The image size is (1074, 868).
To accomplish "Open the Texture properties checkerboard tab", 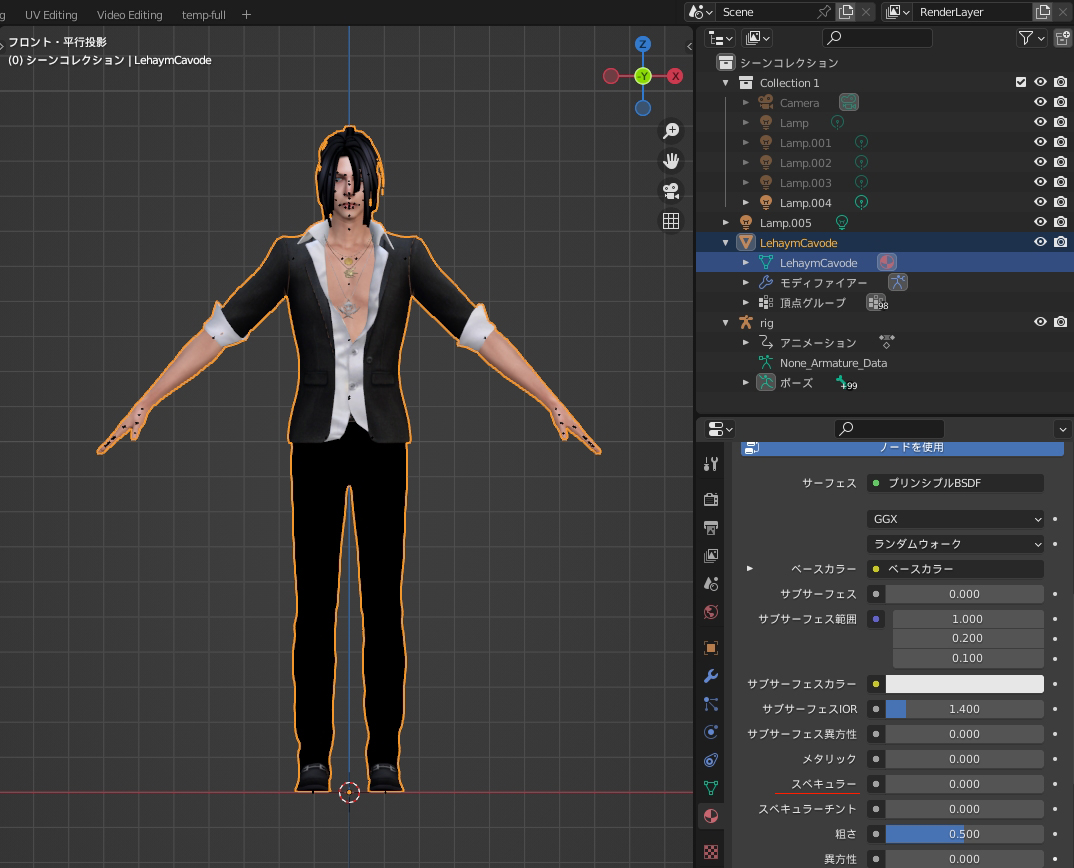I will pos(711,852).
